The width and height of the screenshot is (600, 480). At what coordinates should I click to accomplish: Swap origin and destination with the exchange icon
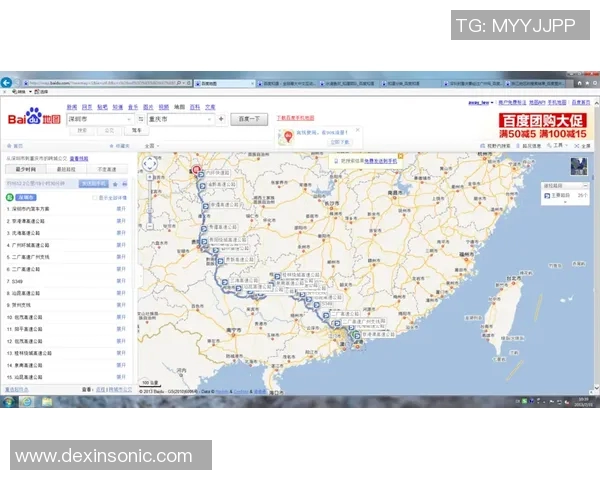coord(141,119)
